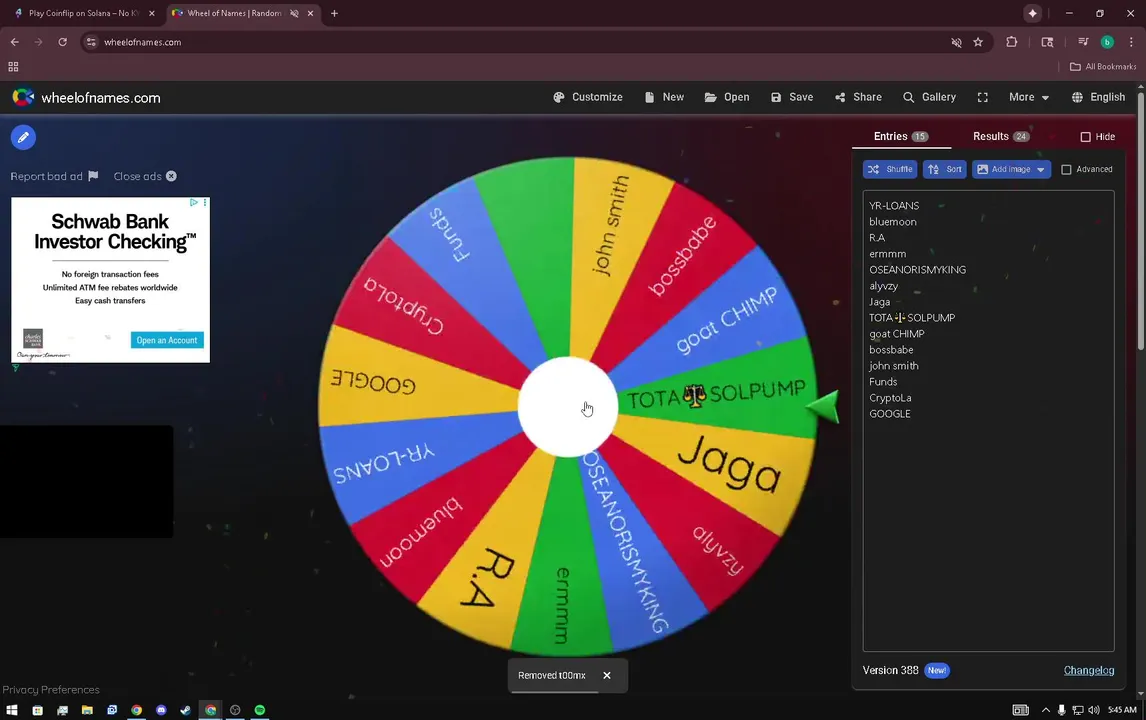The height and width of the screenshot is (720, 1146).
Task: Enable the Advanced checkbox
Action: [1066, 170]
